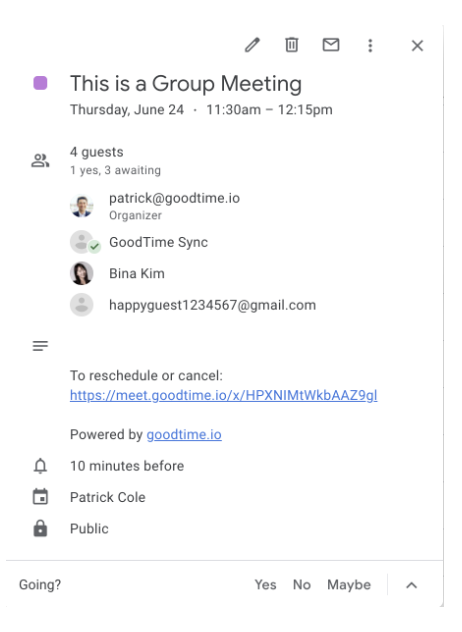Open the meet.goodtime.io reschedule link
The image size is (462, 632).
tap(224, 395)
